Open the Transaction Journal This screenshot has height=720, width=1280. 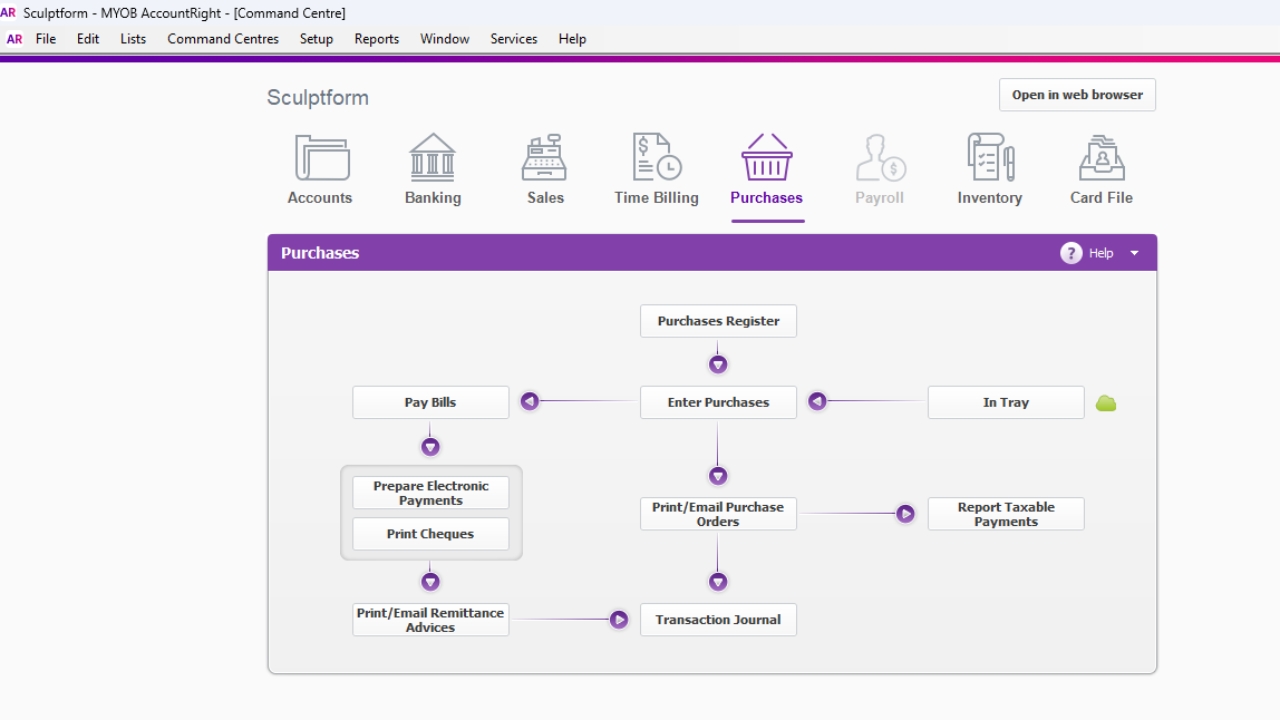pyautogui.click(x=718, y=620)
